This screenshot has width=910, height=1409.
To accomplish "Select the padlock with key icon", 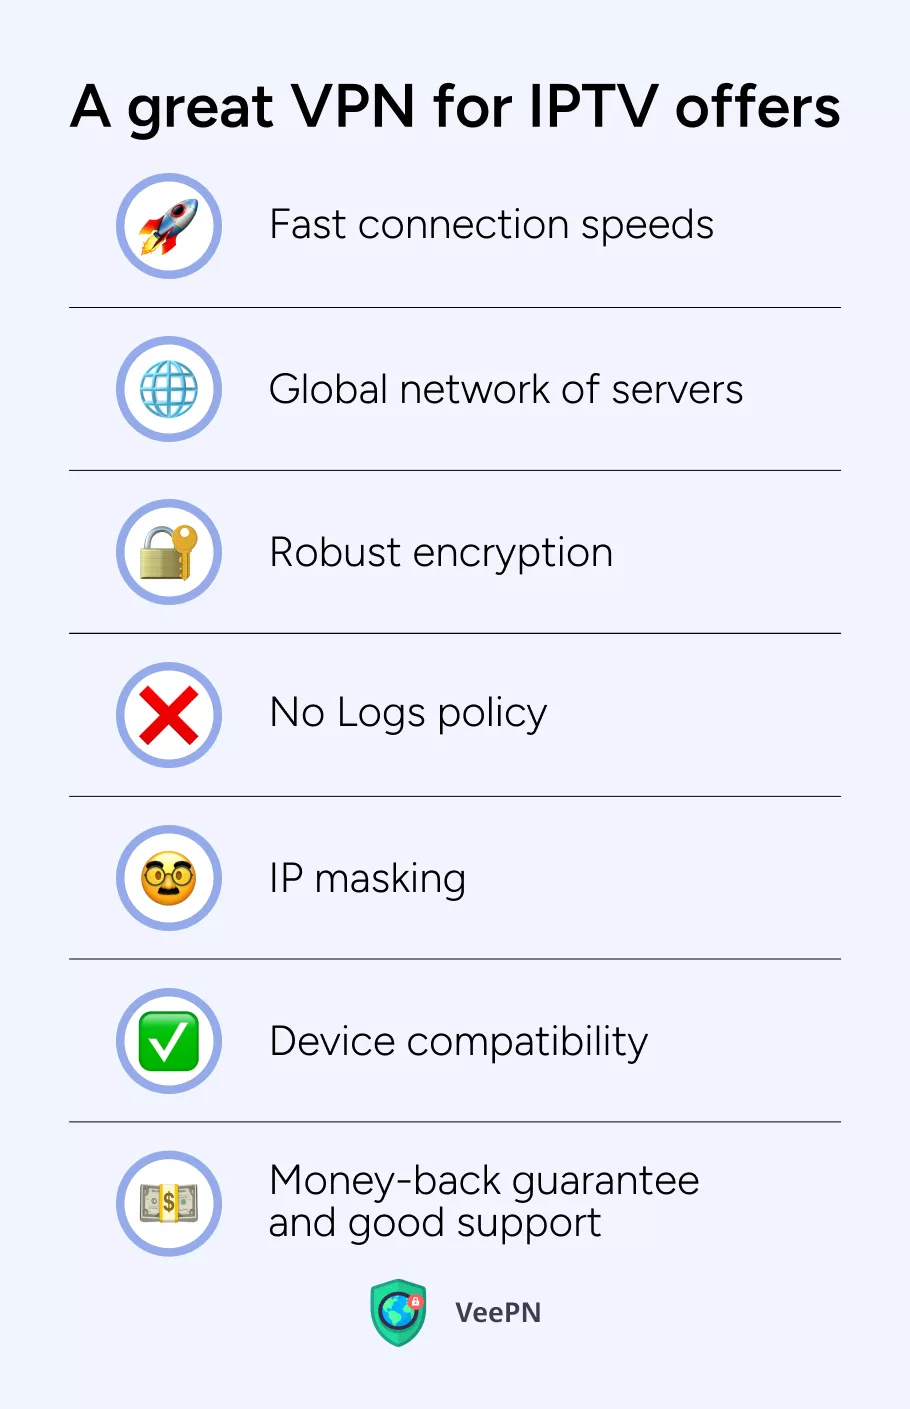I will [169, 552].
